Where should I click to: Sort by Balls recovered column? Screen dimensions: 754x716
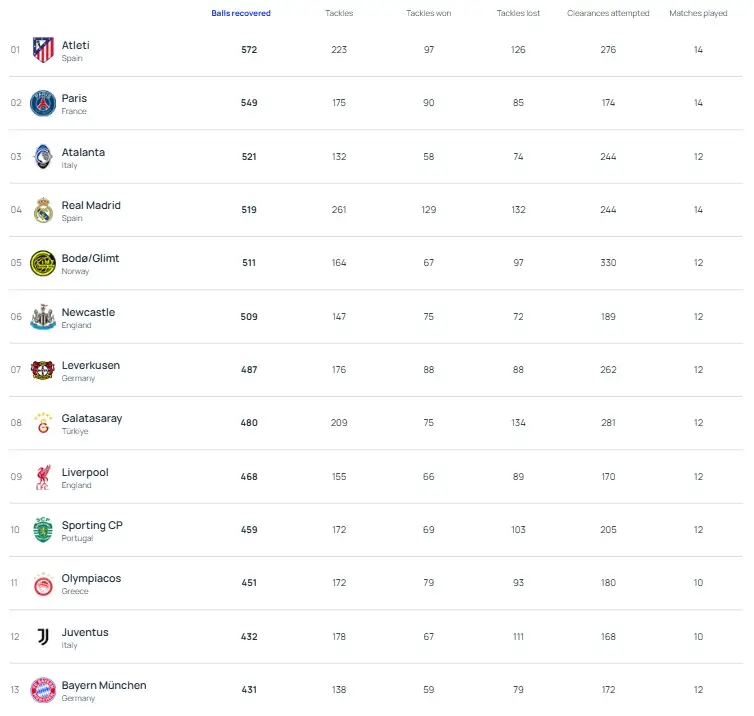point(241,13)
